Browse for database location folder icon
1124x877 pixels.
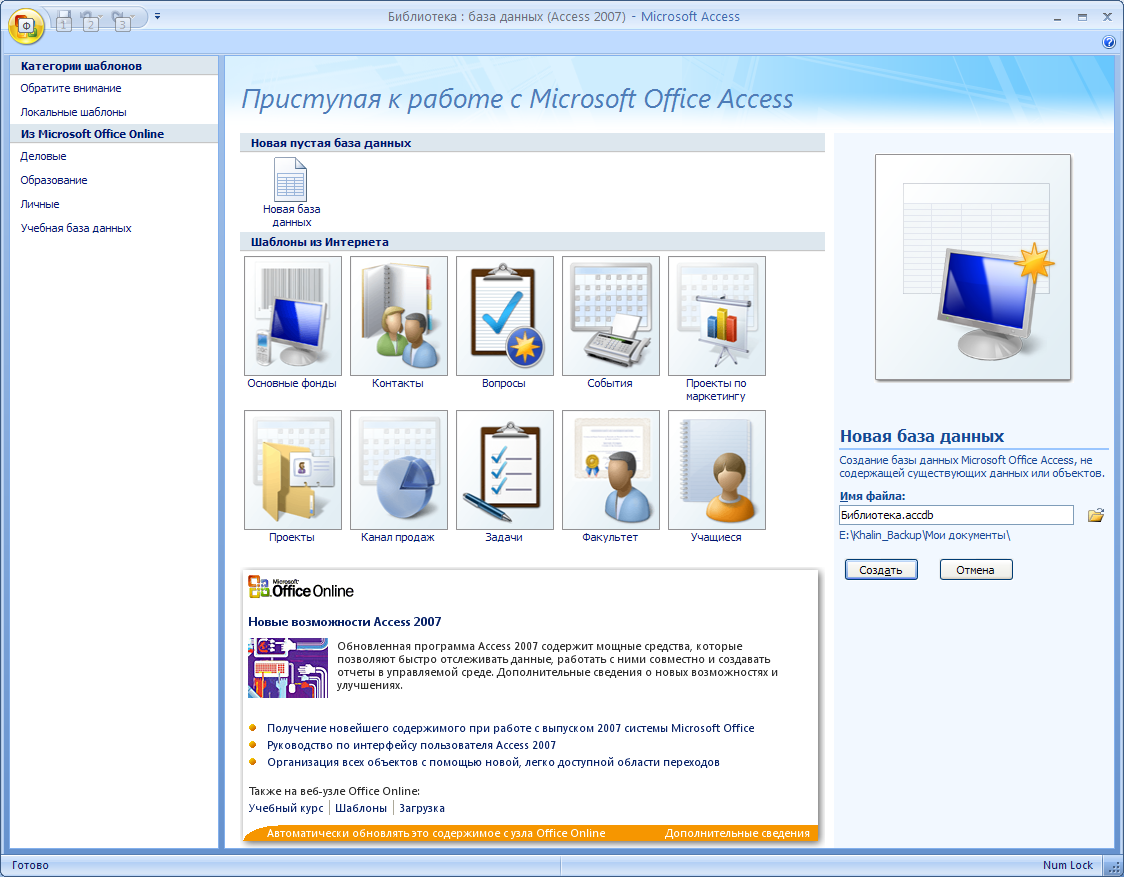[1095, 515]
